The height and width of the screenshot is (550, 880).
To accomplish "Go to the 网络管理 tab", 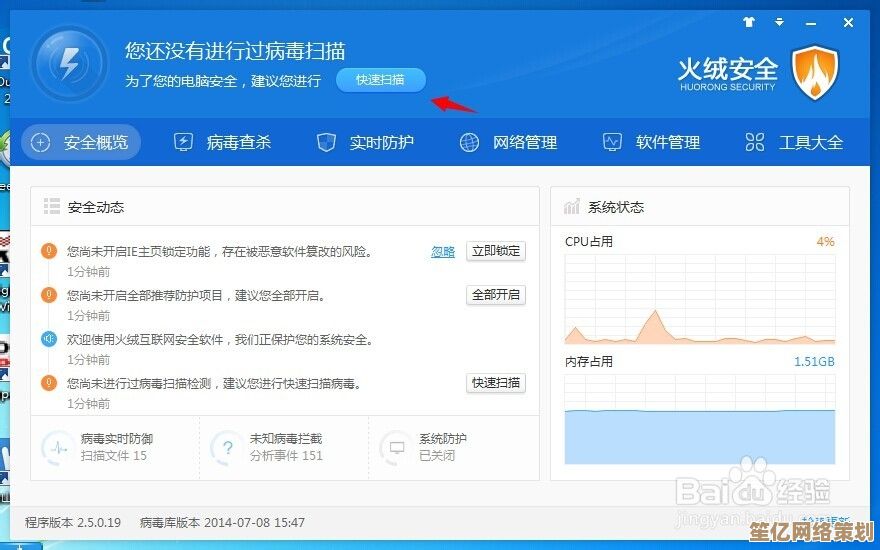I will pyautogui.click(x=508, y=142).
